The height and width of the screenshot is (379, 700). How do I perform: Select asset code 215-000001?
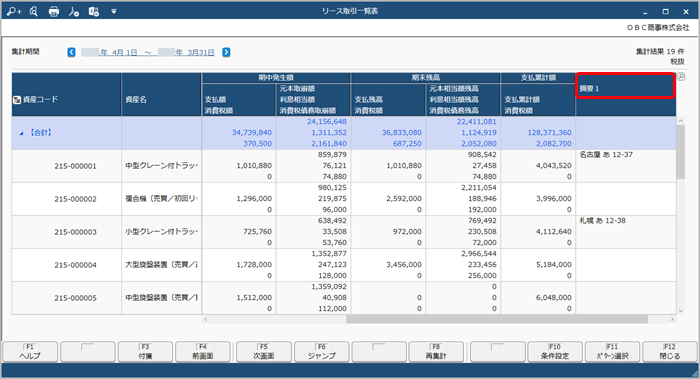(75, 166)
